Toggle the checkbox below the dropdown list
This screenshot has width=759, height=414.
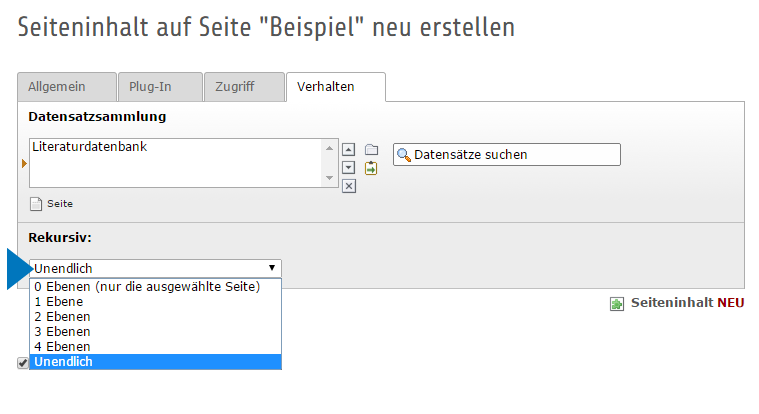(x=23, y=363)
